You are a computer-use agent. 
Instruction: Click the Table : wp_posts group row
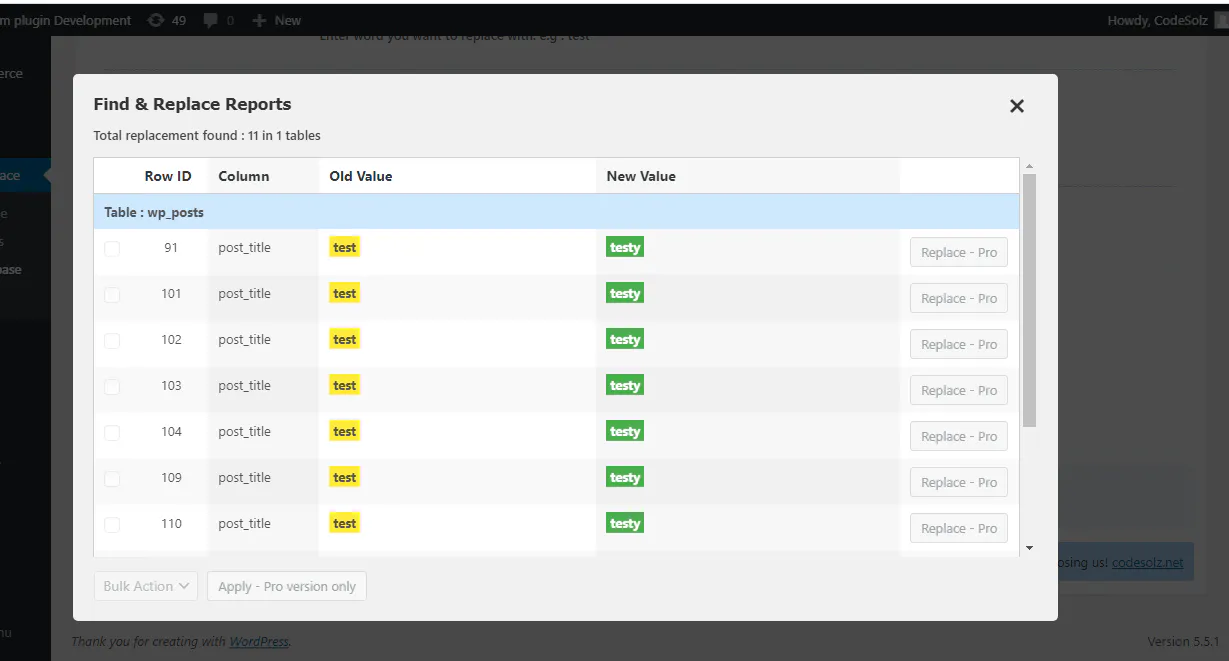click(556, 212)
